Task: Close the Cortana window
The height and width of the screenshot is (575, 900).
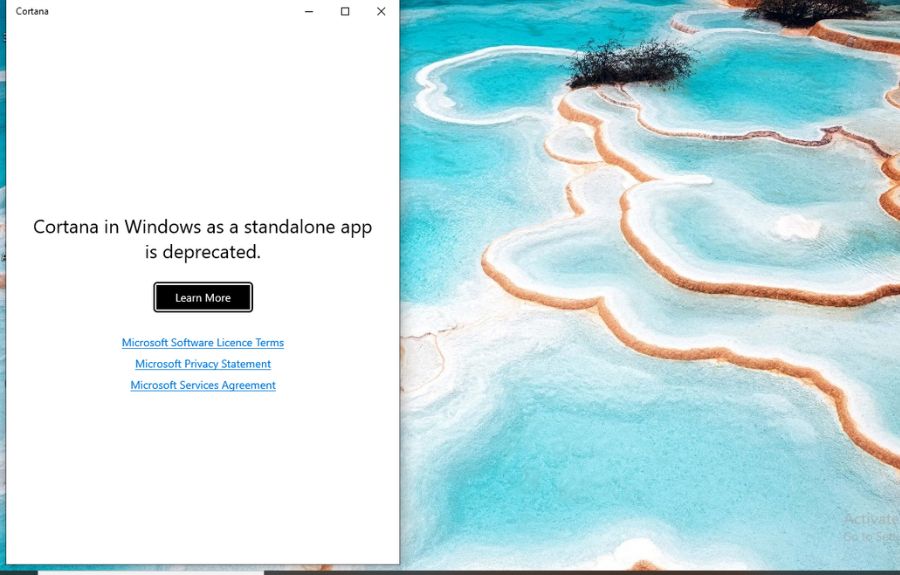Action: tap(381, 11)
